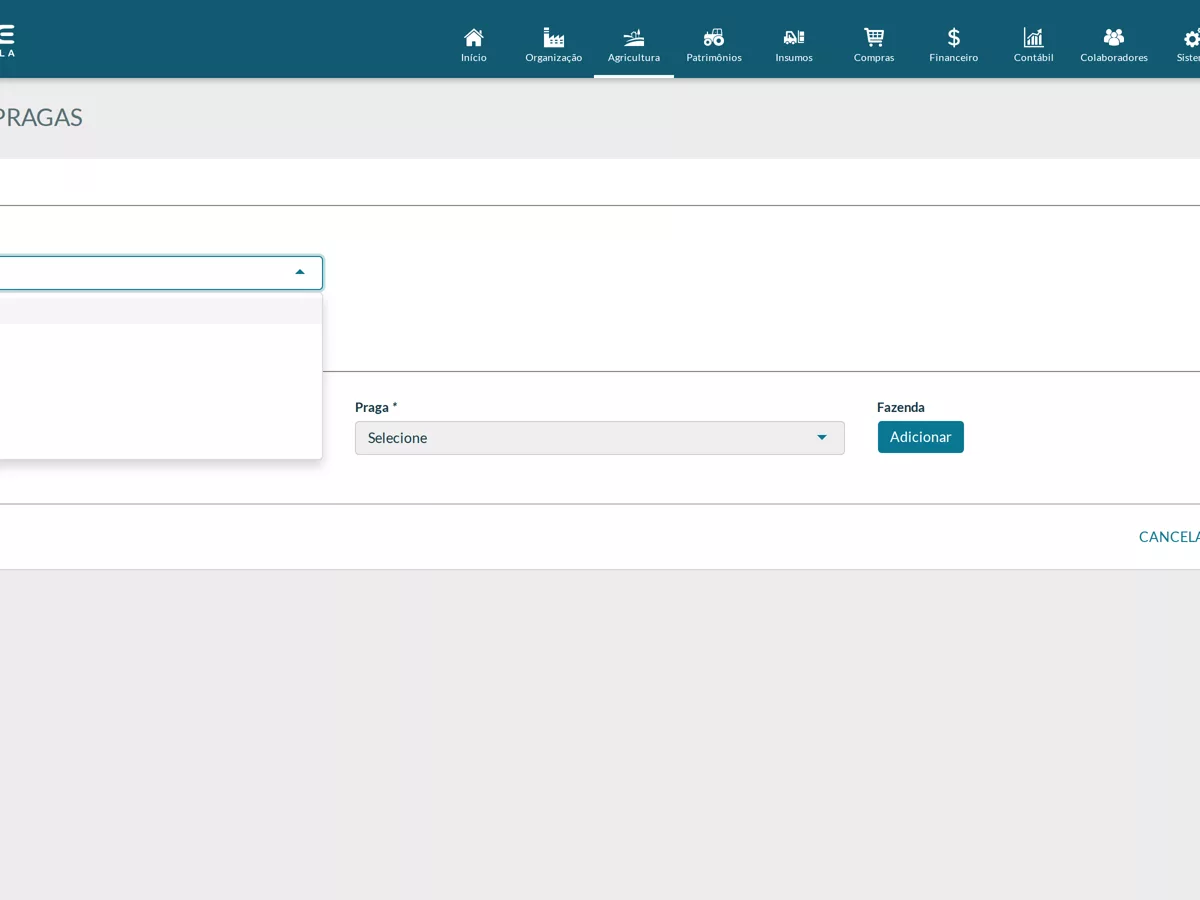The width and height of the screenshot is (1200, 900).
Task: Open the Início home icon
Action: (x=474, y=37)
